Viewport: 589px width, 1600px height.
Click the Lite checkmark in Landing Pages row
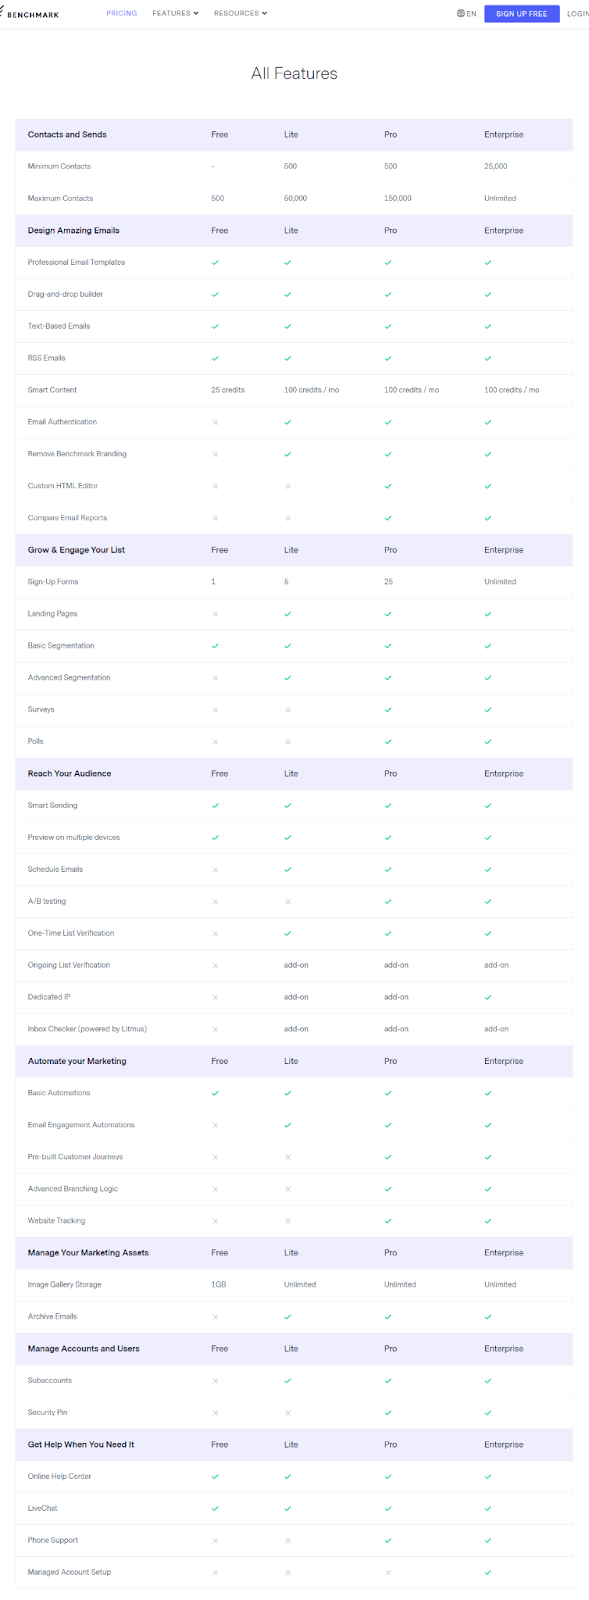pos(288,614)
